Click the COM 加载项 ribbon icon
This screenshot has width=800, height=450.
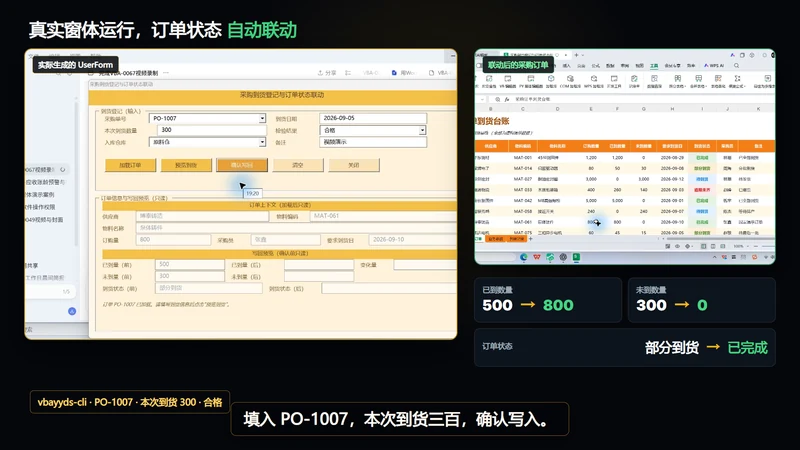pyautogui.click(x=570, y=82)
